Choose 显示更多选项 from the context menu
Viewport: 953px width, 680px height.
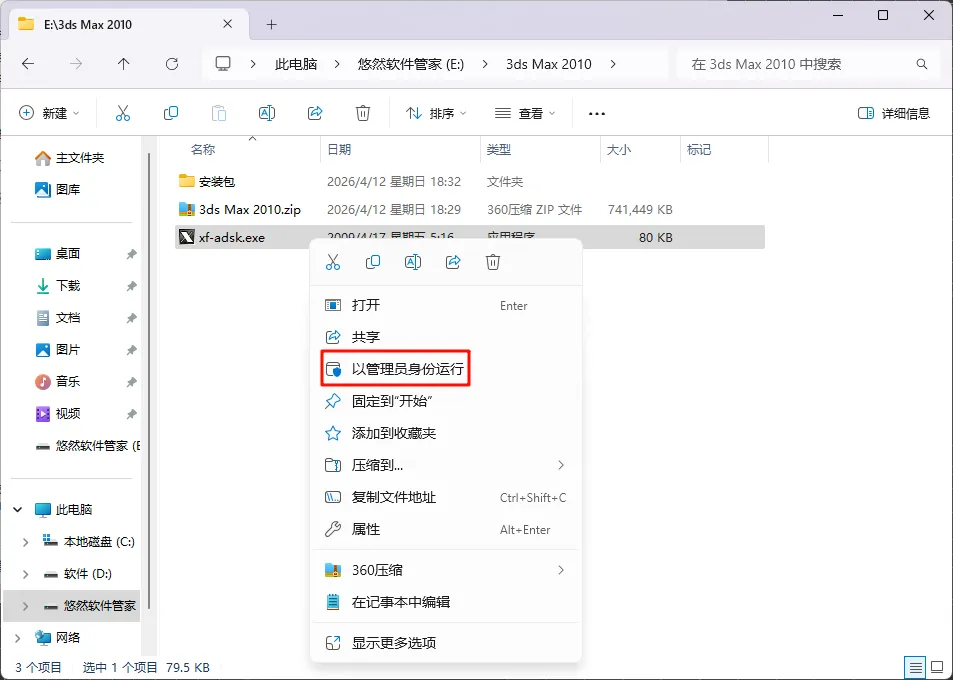(446, 643)
